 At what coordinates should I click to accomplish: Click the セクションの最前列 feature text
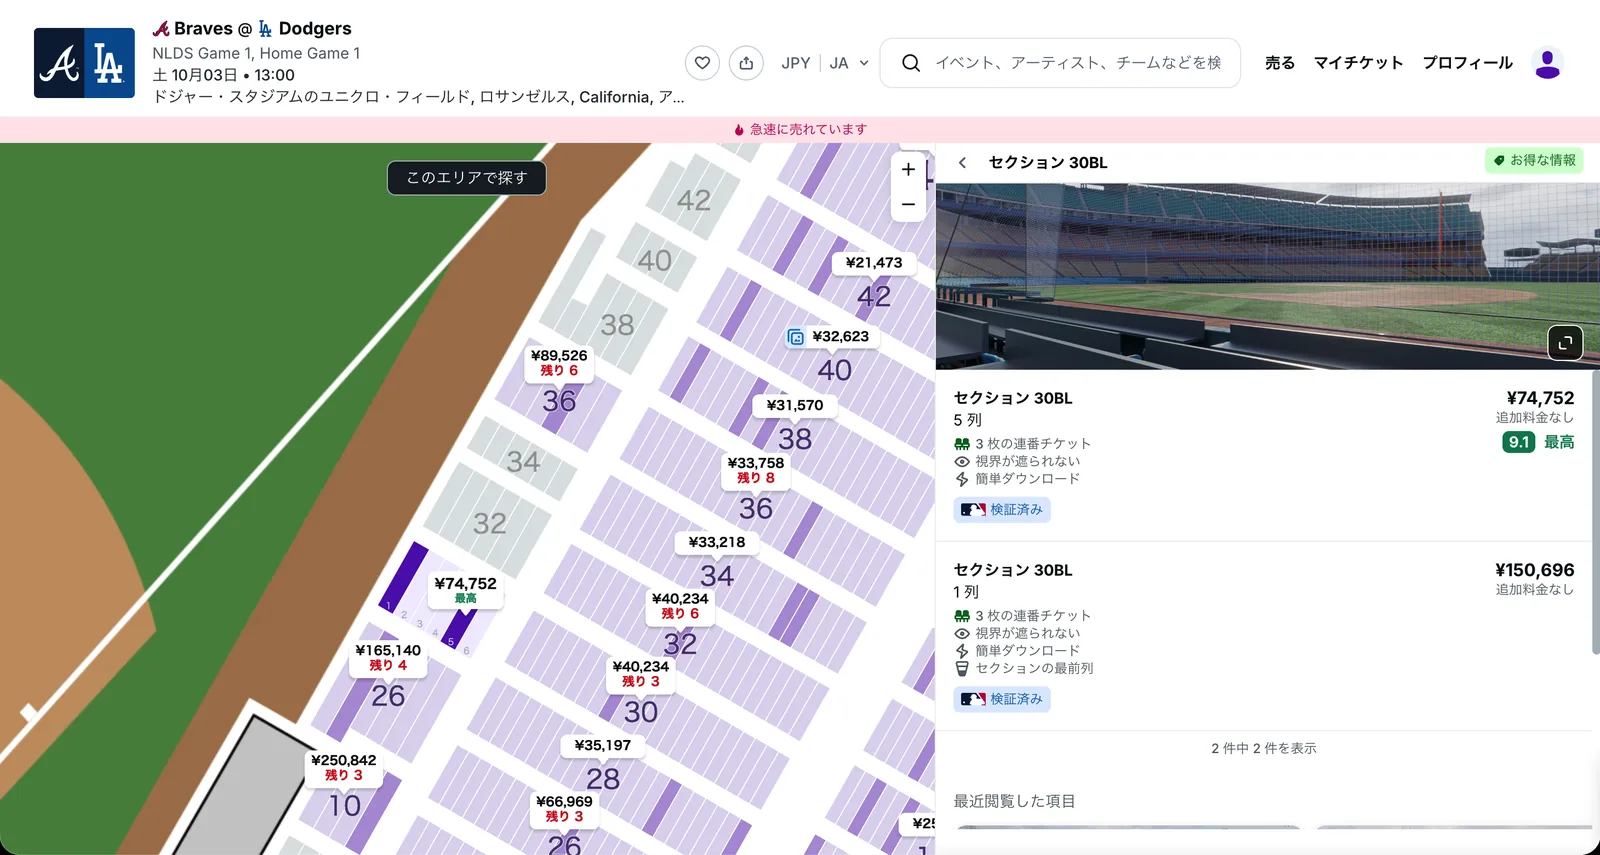(x=1034, y=668)
